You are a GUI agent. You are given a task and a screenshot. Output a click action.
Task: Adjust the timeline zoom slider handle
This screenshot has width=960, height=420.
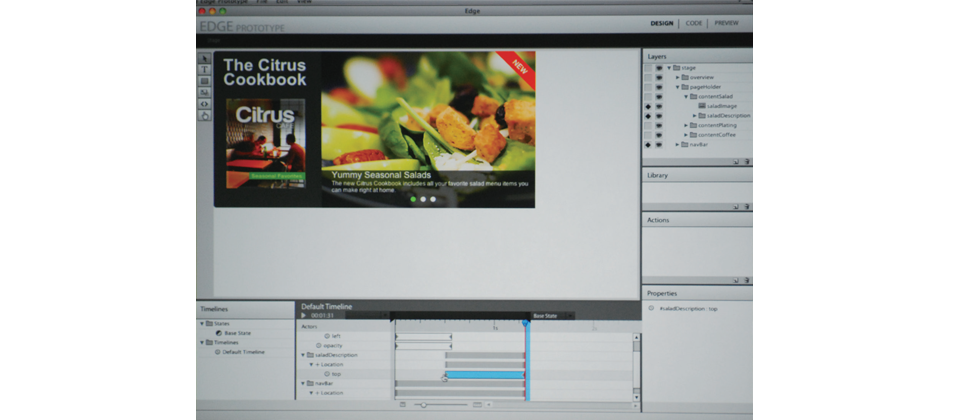pos(423,405)
